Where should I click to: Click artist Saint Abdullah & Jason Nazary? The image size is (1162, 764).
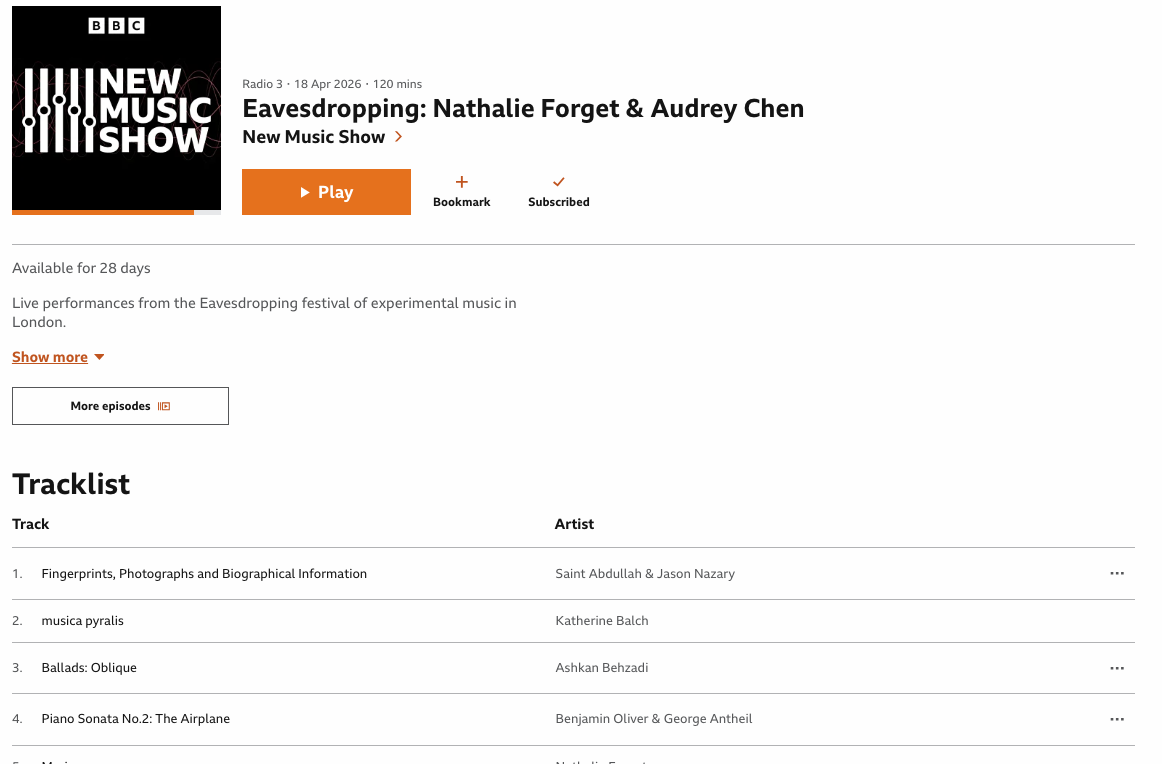[645, 574]
